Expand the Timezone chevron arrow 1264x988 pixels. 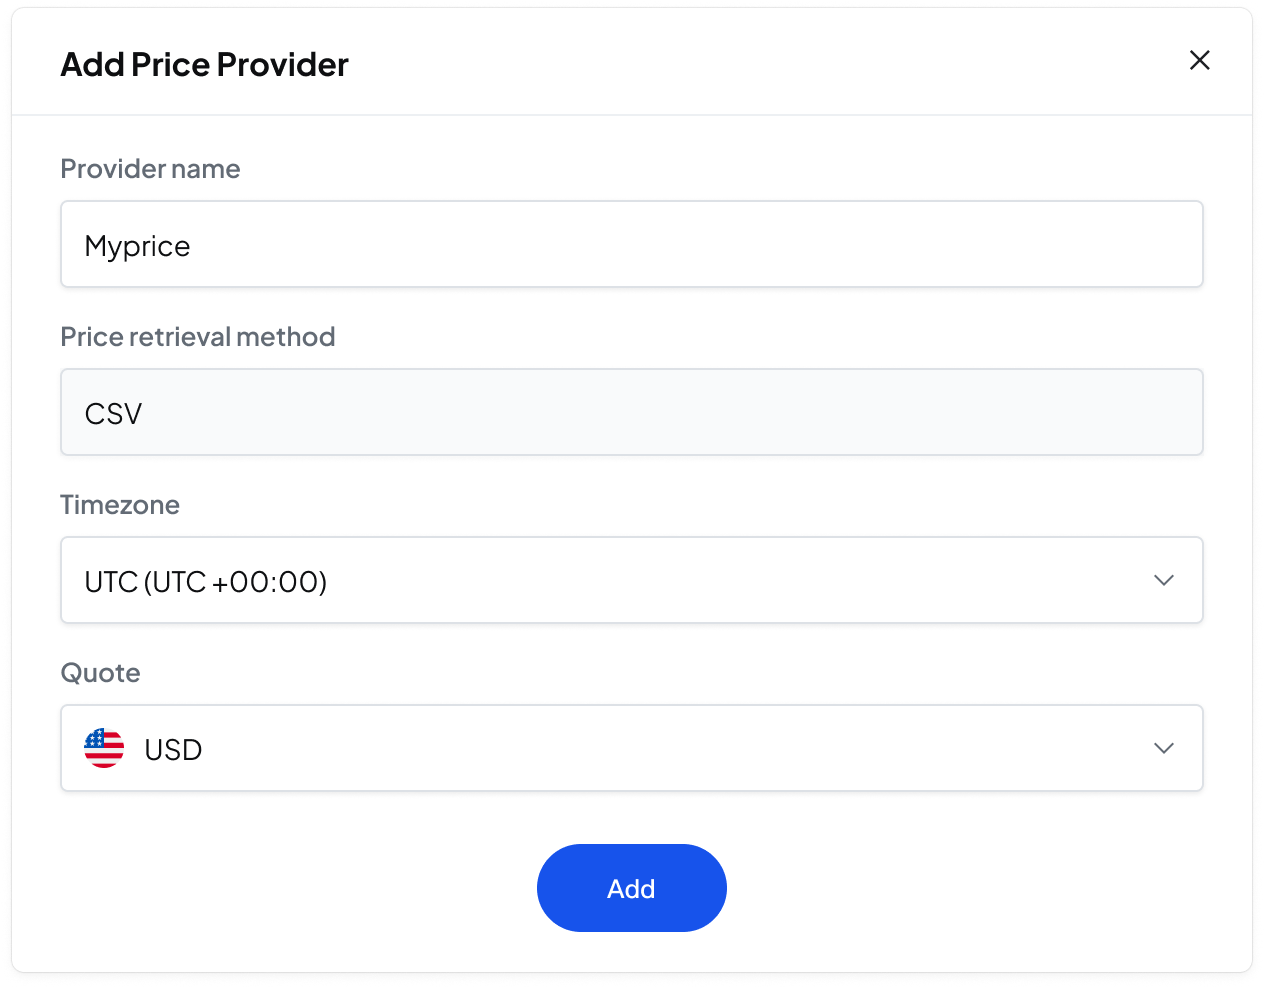coord(1163,580)
